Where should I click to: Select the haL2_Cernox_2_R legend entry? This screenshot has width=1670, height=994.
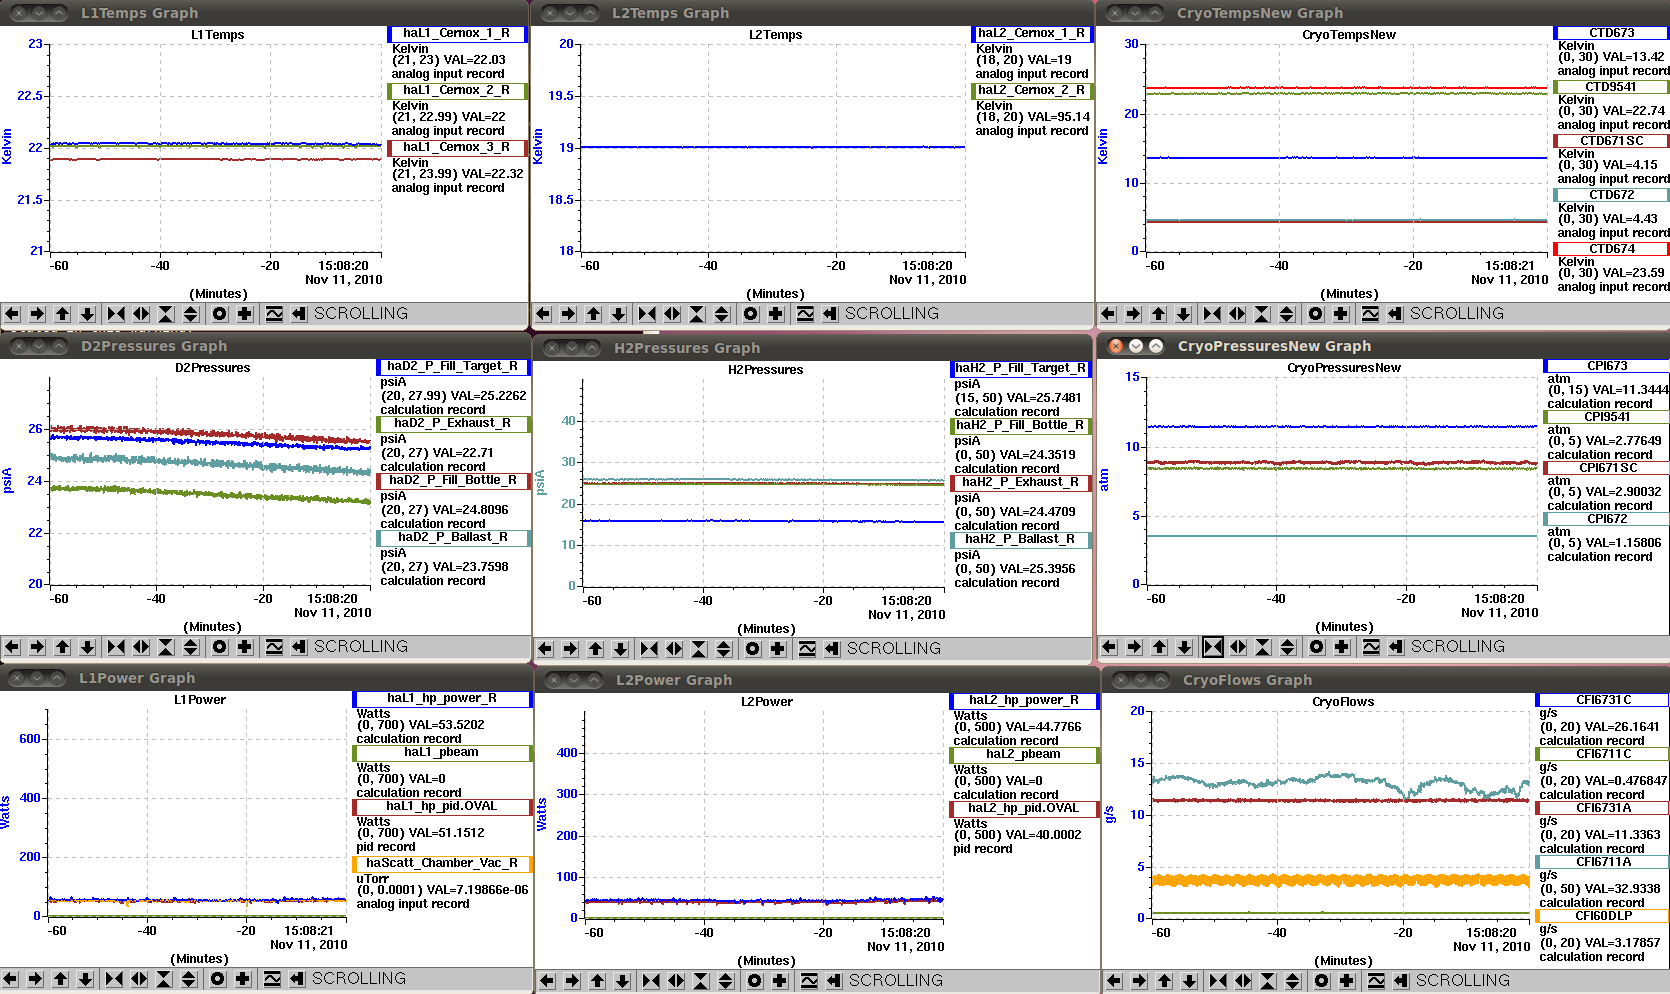tap(1032, 90)
